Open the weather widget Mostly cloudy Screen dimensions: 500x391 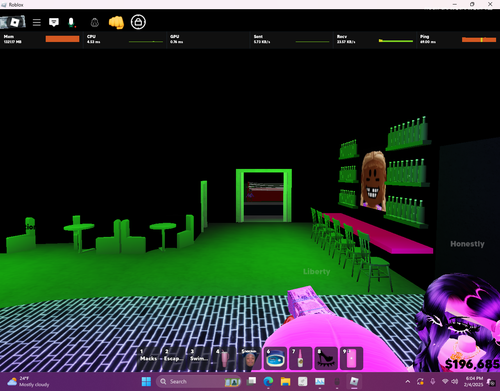click(x=28, y=382)
